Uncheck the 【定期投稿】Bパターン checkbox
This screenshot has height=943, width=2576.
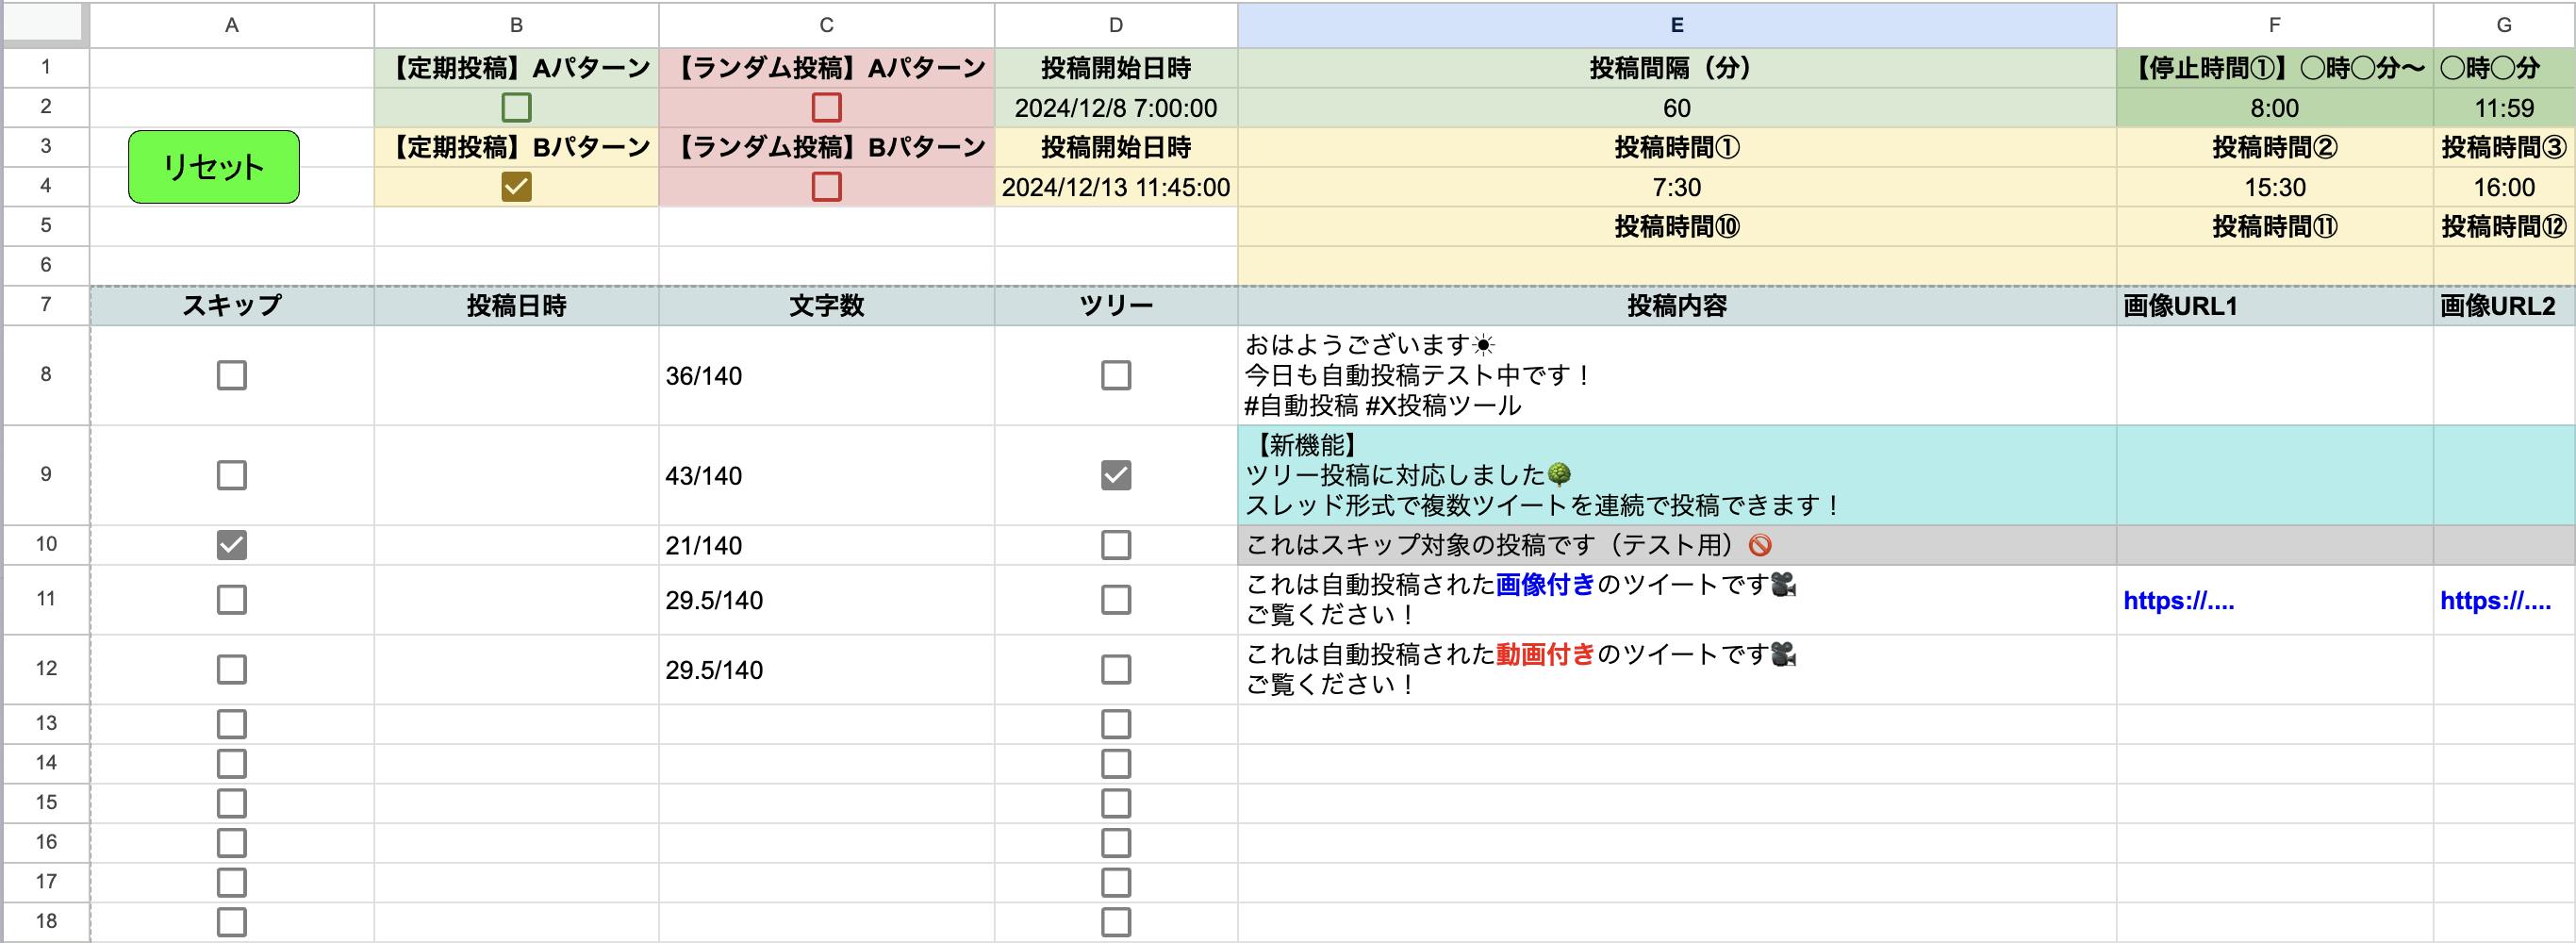tap(516, 187)
